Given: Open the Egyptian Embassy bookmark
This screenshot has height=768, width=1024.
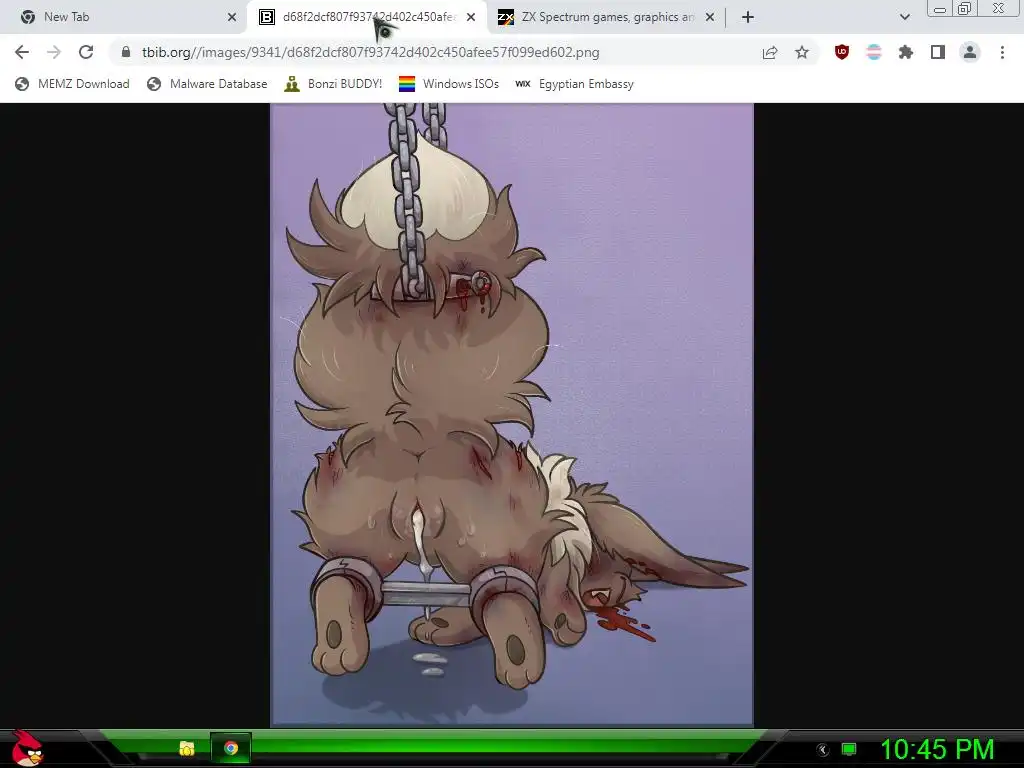Looking at the screenshot, I should [x=574, y=84].
